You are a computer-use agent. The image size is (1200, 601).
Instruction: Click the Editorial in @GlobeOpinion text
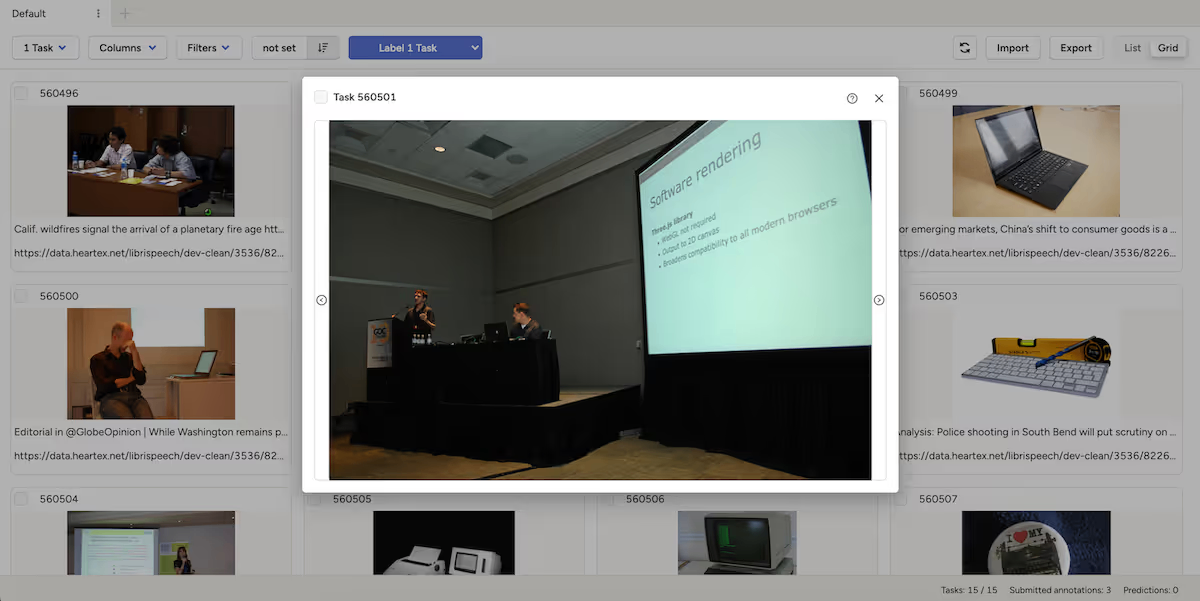(151, 432)
